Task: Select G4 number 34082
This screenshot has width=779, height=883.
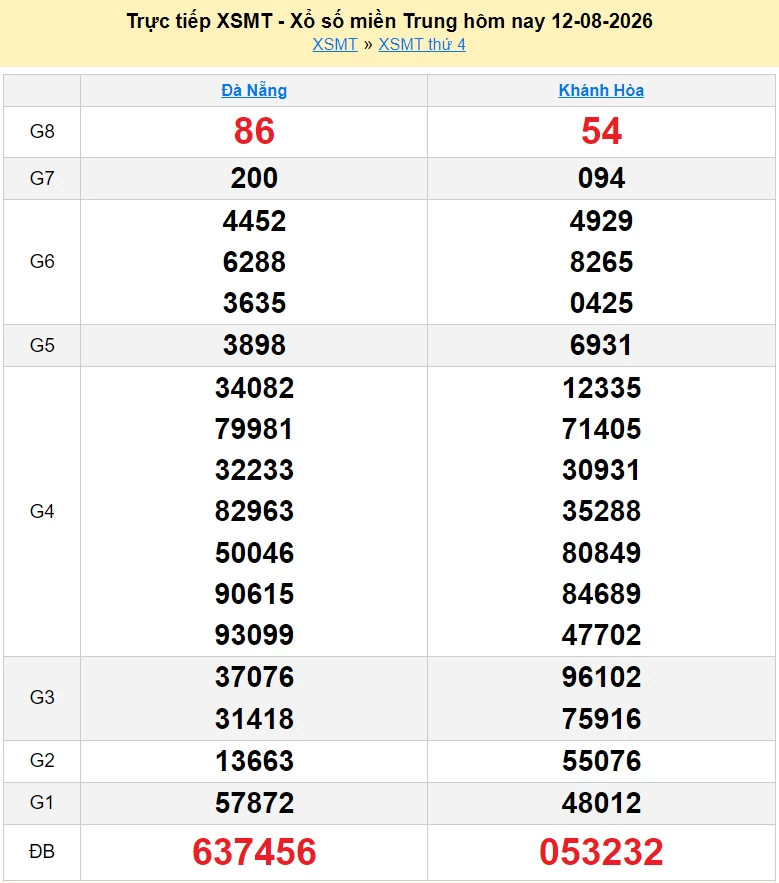Action: [254, 388]
